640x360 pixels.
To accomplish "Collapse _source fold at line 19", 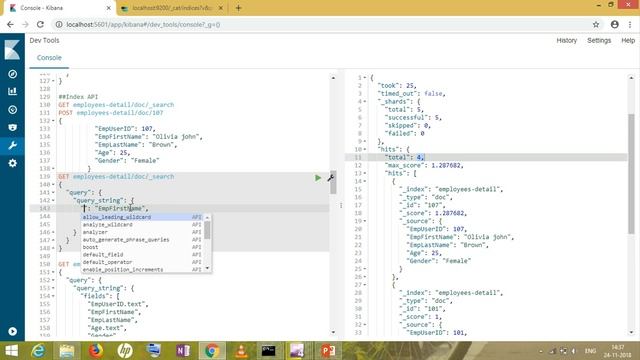I will click(365, 221).
